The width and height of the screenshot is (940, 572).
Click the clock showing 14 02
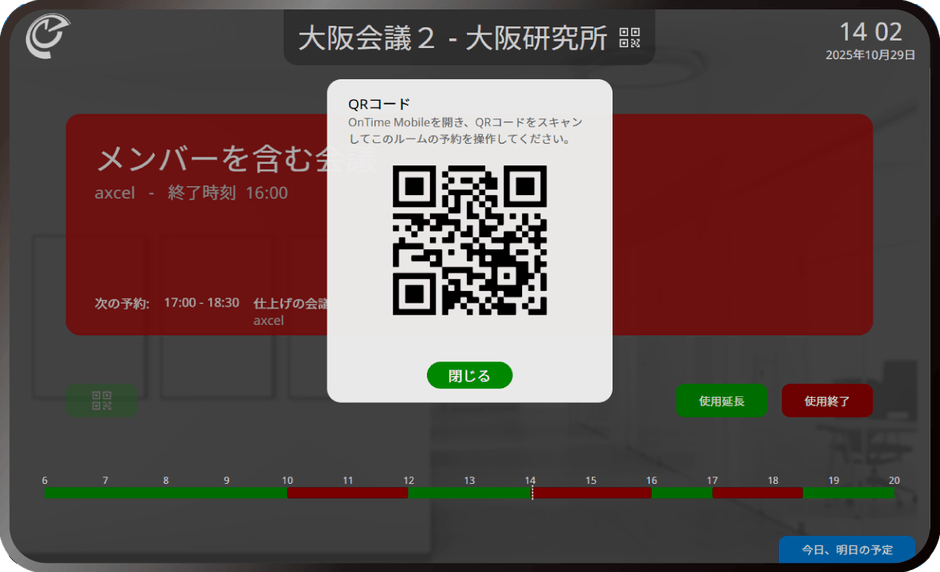coord(870,32)
